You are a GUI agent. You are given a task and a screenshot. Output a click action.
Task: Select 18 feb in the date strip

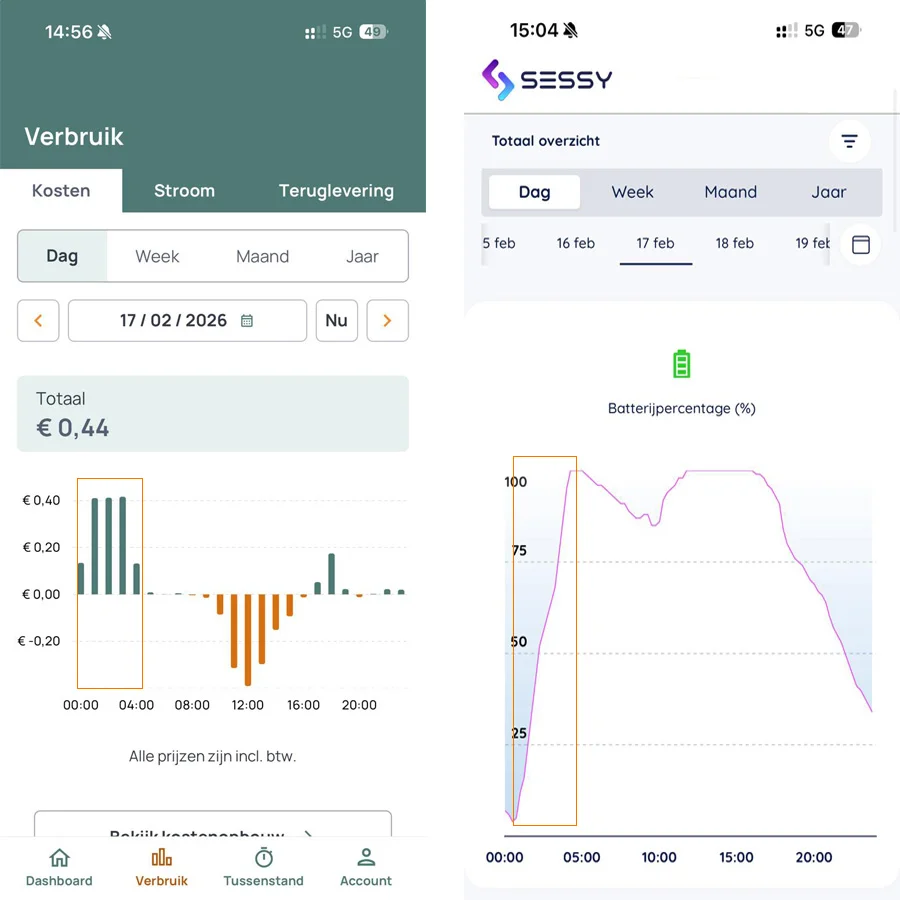pyautogui.click(x=734, y=243)
